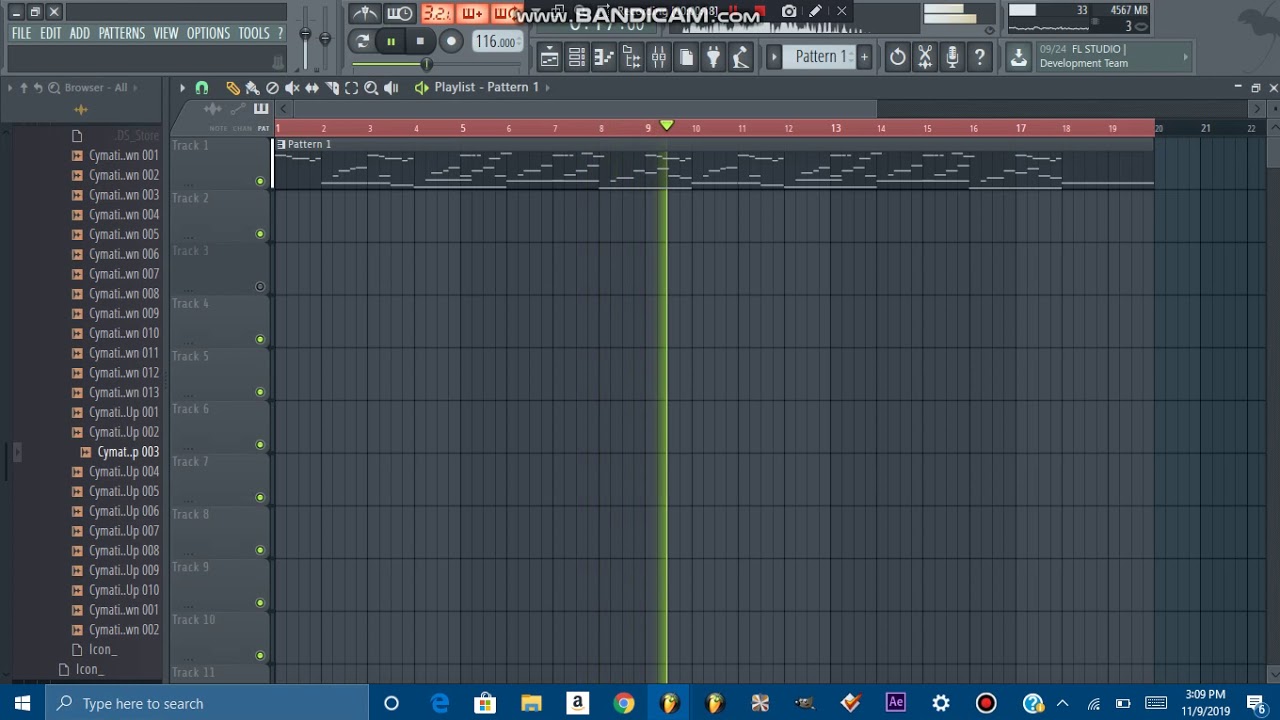Open the undo history icon
The image size is (1280, 720).
pos(898,58)
